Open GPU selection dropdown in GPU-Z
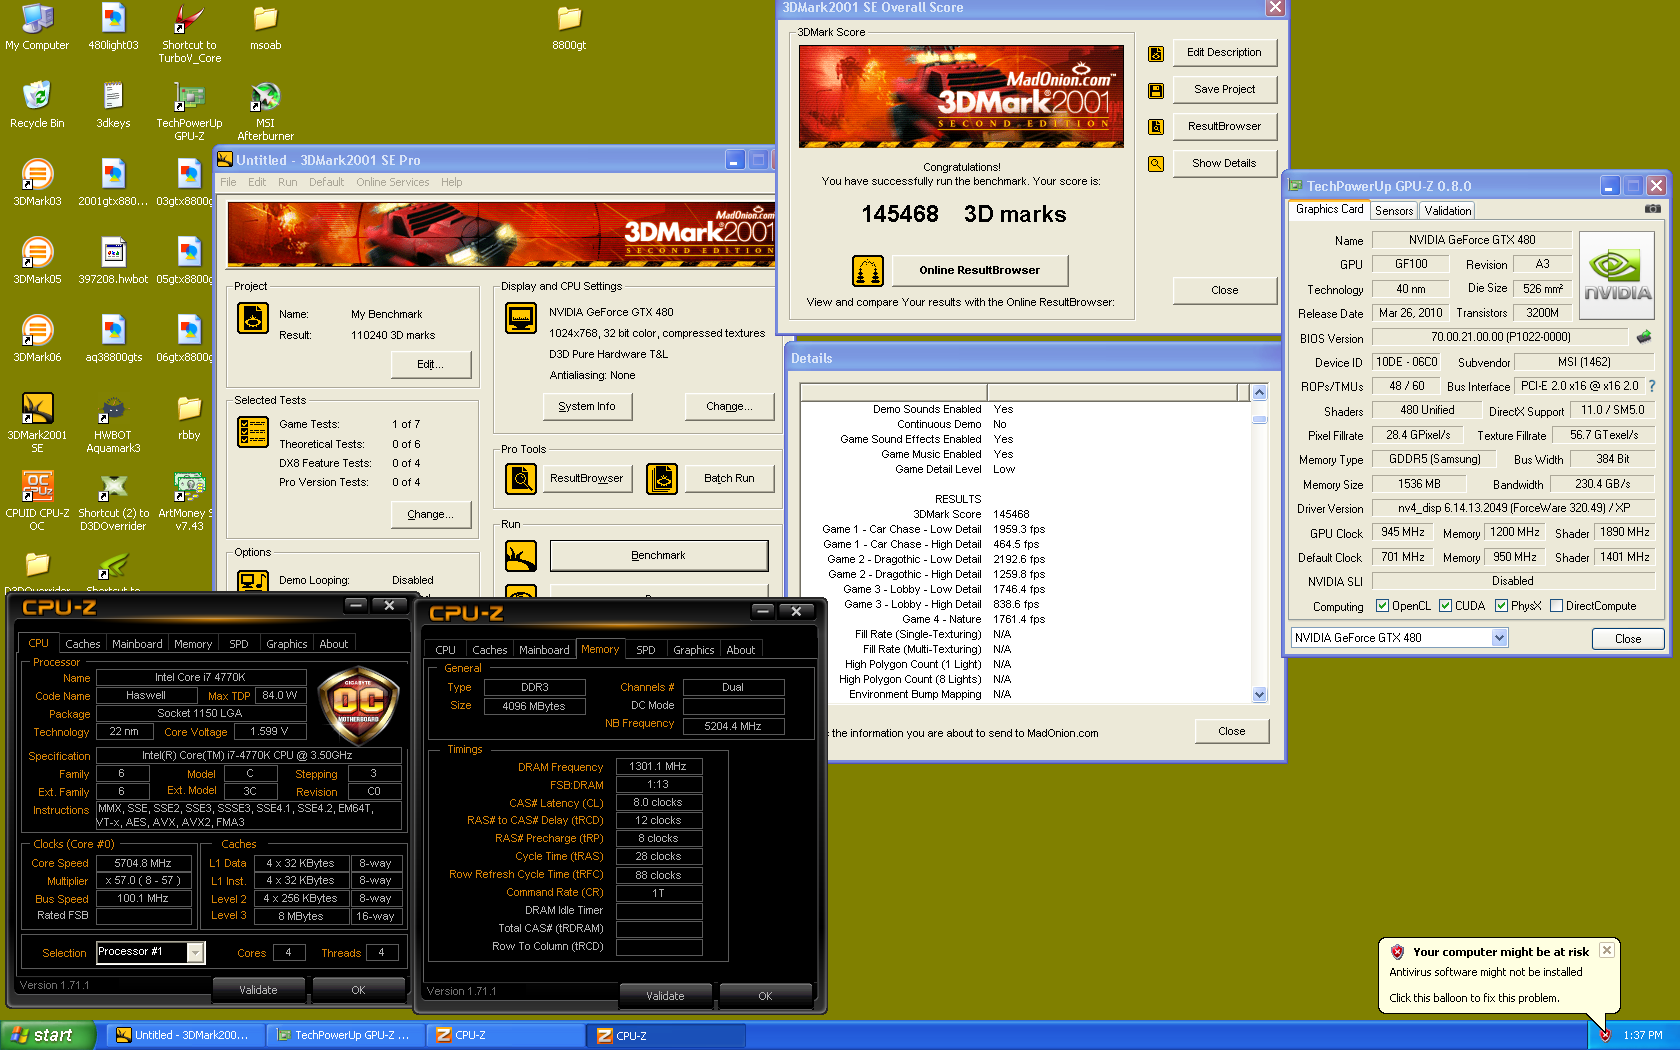 click(x=1499, y=638)
